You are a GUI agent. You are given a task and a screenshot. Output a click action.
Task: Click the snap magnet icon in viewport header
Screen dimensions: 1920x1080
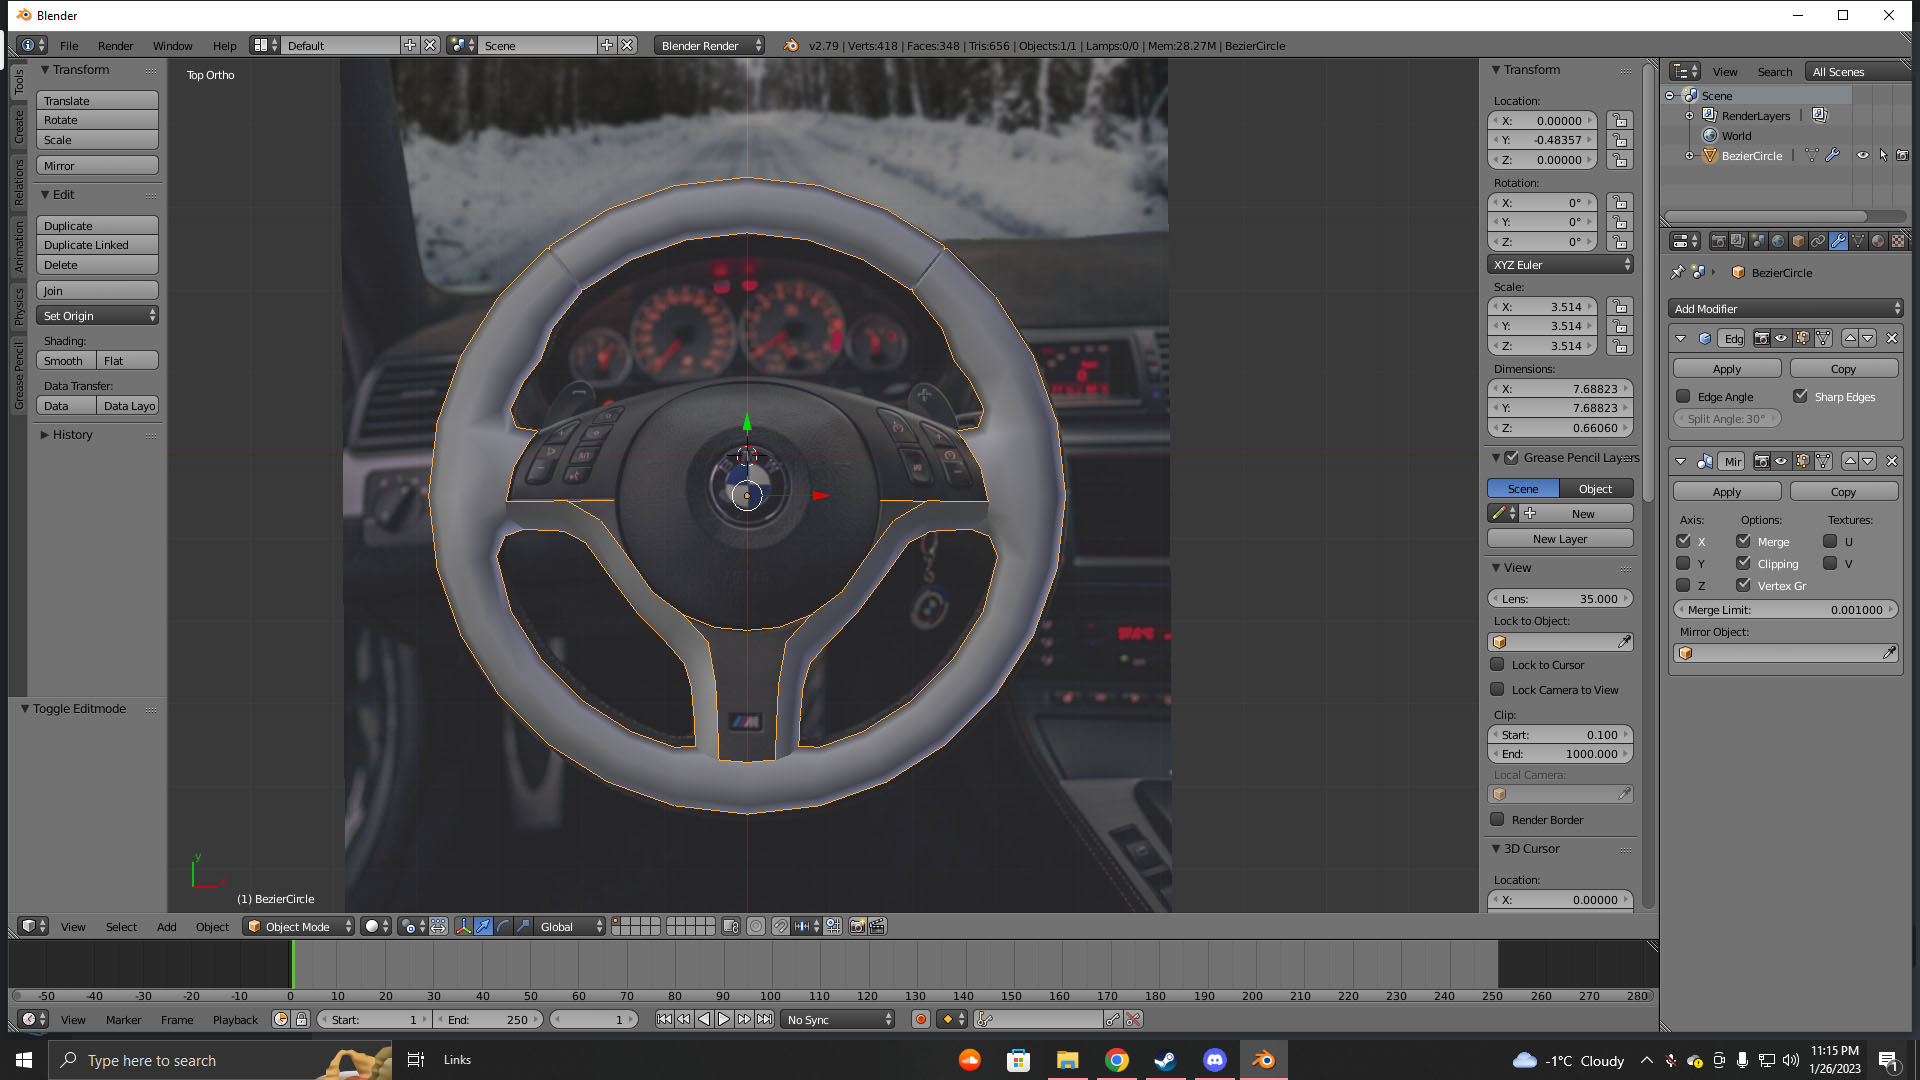click(x=780, y=927)
